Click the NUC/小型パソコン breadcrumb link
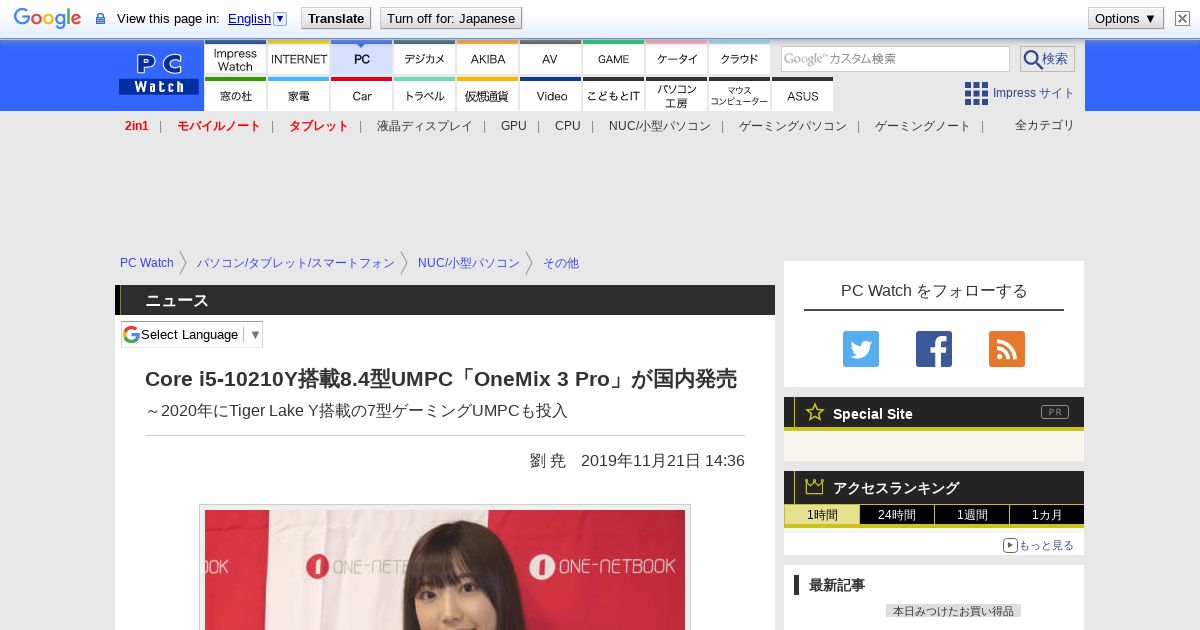 tap(469, 263)
